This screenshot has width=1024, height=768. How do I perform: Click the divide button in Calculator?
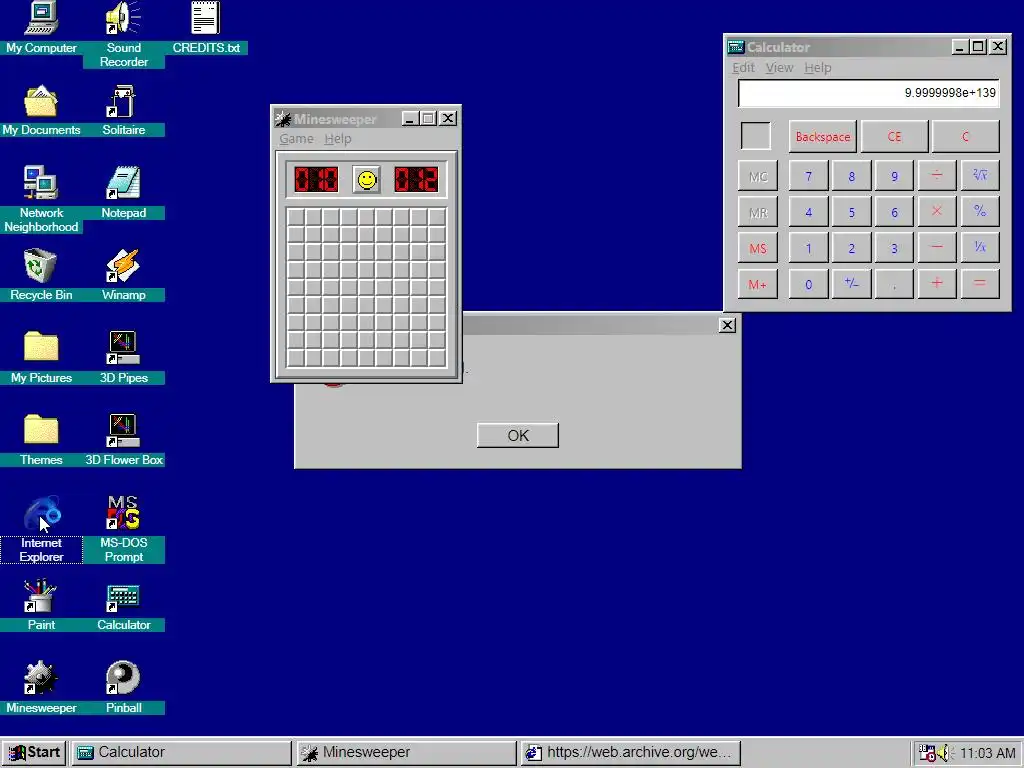point(937,176)
